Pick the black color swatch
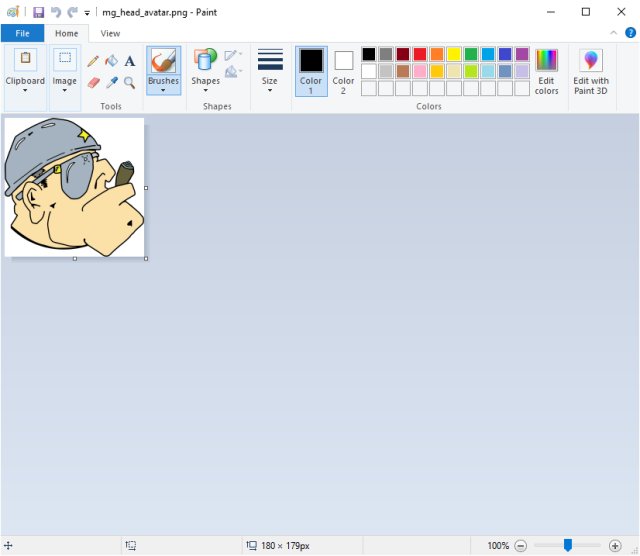The width and height of the screenshot is (640, 556). point(369,54)
